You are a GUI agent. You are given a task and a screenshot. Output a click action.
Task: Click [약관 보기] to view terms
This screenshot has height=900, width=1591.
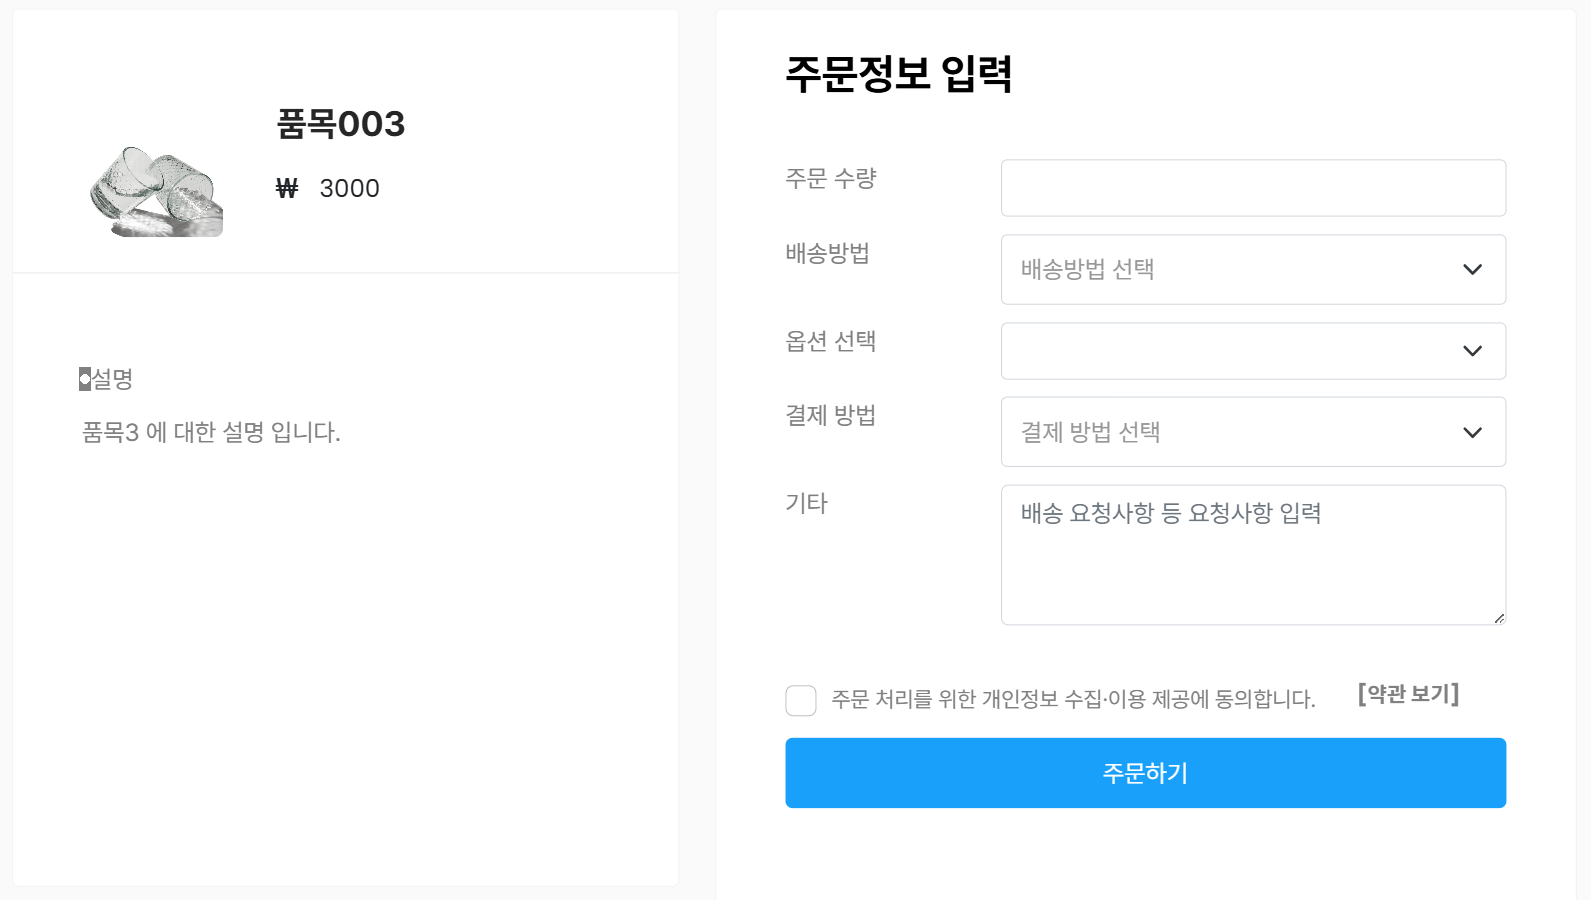1407,694
